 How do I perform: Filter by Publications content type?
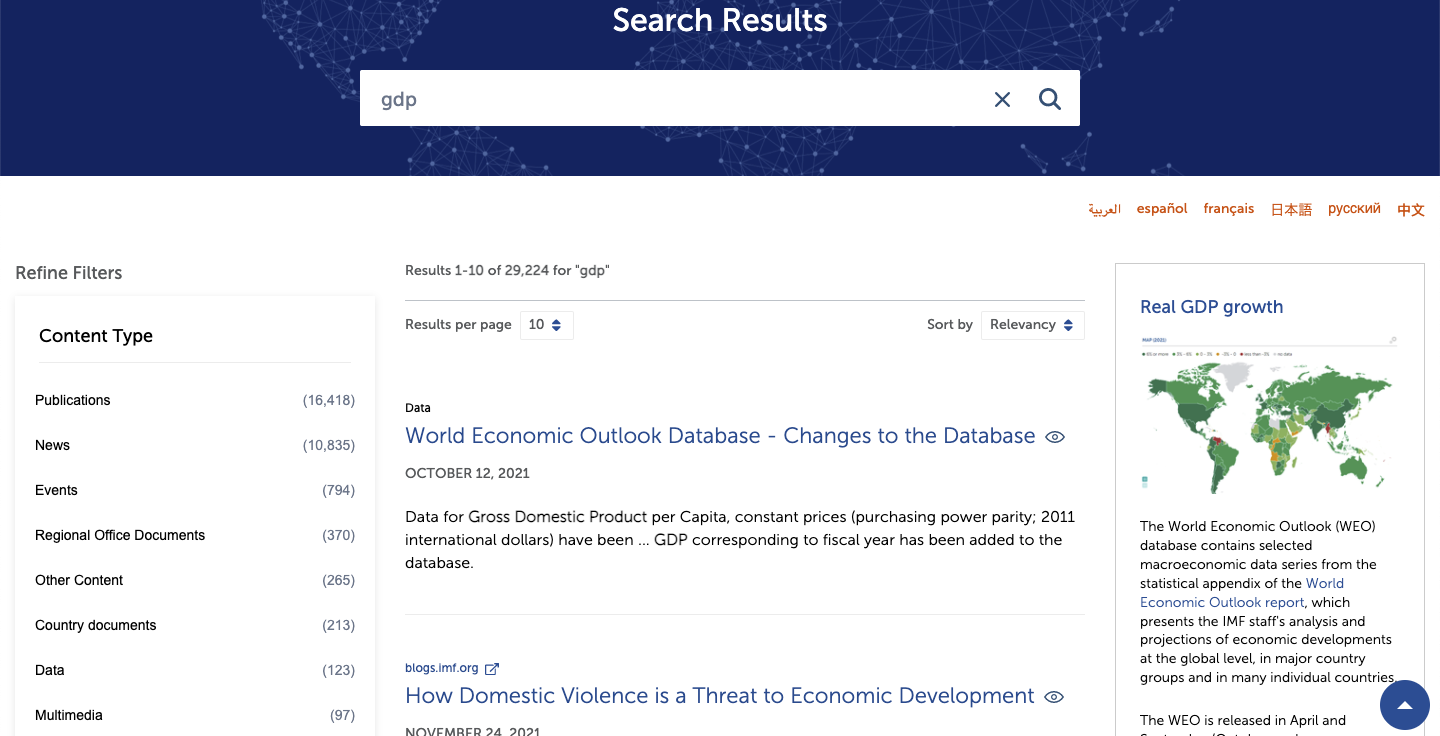click(x=195, y=400)
